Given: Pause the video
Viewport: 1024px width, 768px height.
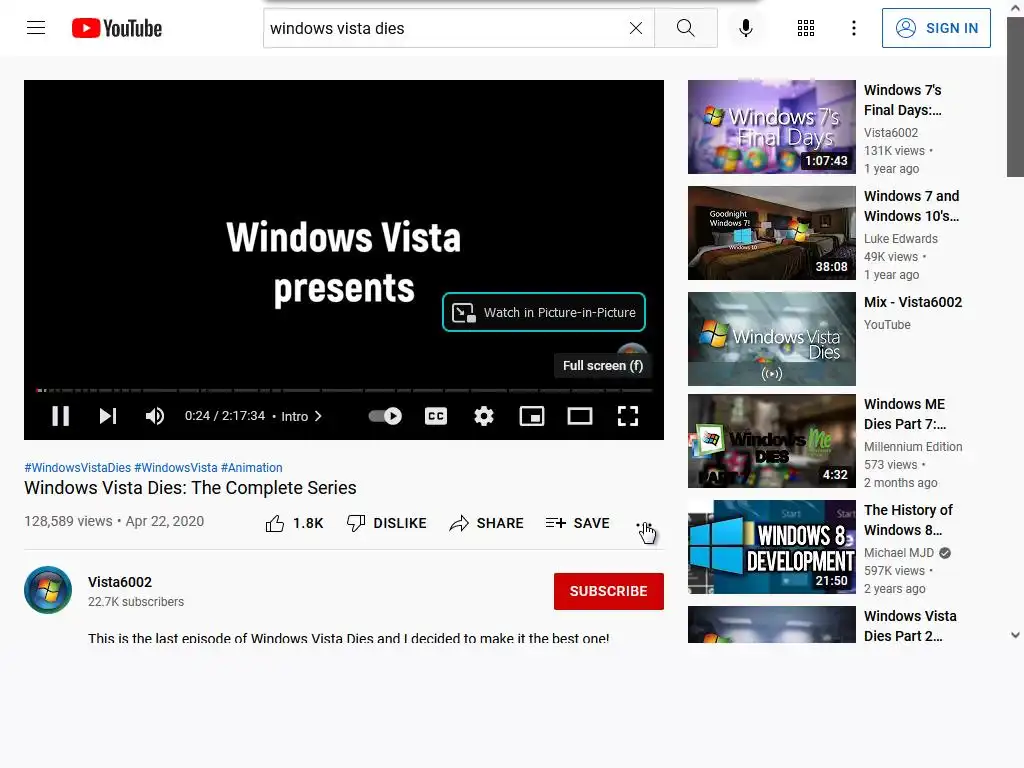Looking at the screenshot, I should tap(61, 416).
